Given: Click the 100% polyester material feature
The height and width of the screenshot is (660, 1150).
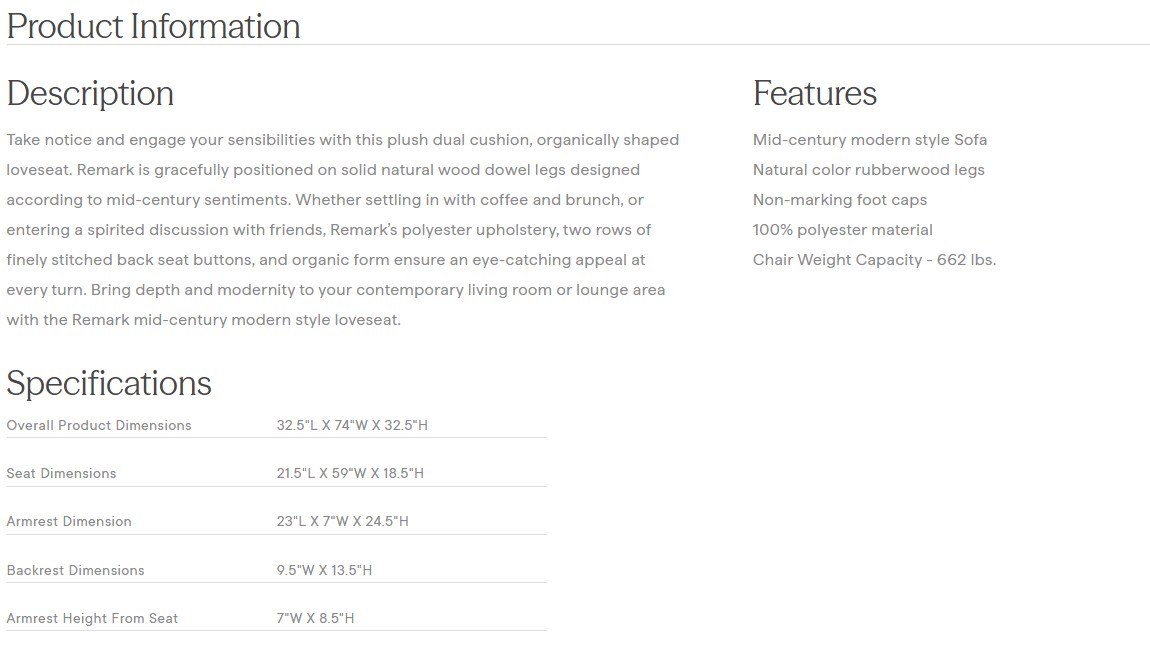Looking at the screenshot, I should tap(842, 230).
